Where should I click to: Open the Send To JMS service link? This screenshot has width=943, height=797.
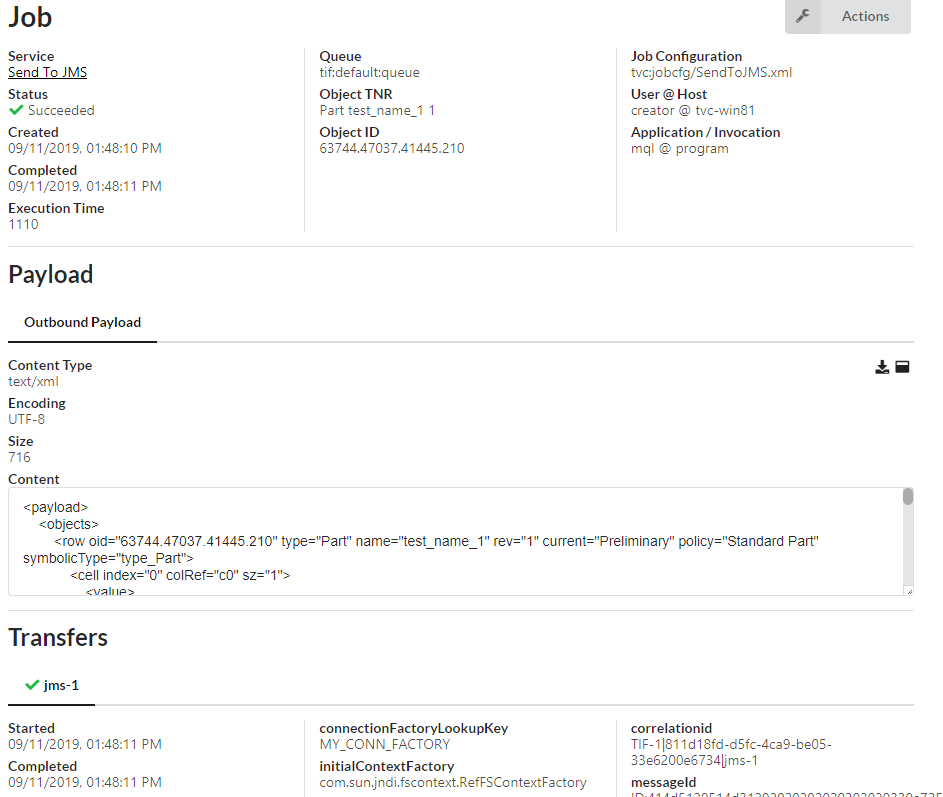point(46,72)
